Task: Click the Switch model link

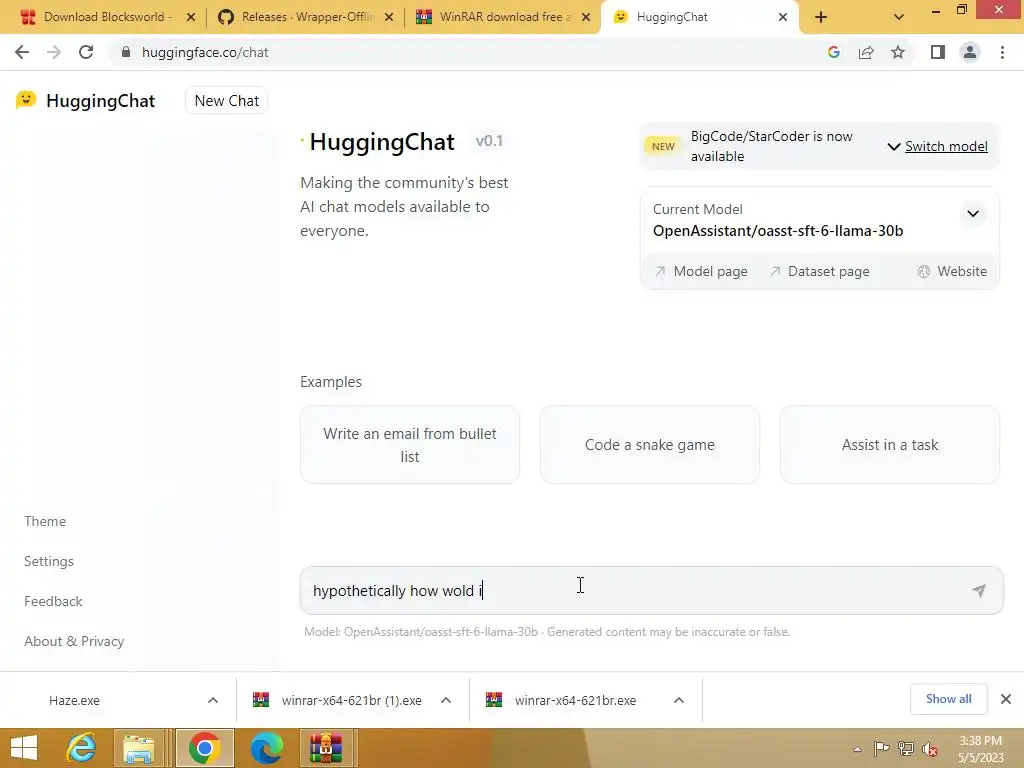Action: (946, 146)
